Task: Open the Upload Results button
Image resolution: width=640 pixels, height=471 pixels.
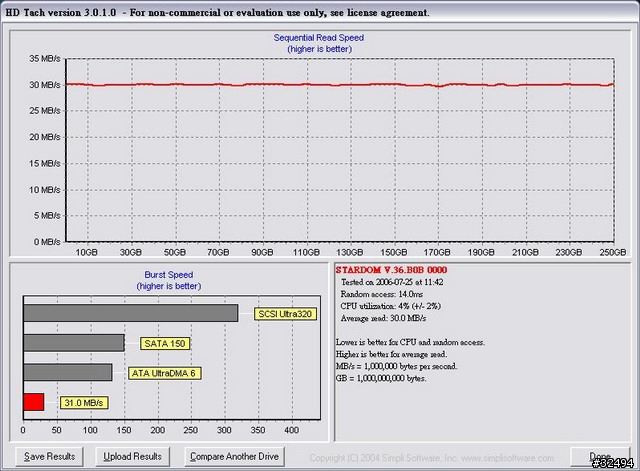Action: (x=132, y=456)
